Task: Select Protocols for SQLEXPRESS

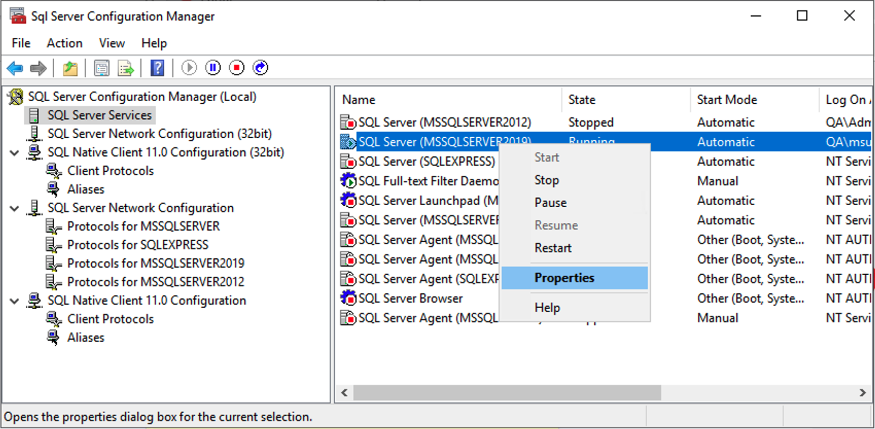Action: tap(137, 245)
